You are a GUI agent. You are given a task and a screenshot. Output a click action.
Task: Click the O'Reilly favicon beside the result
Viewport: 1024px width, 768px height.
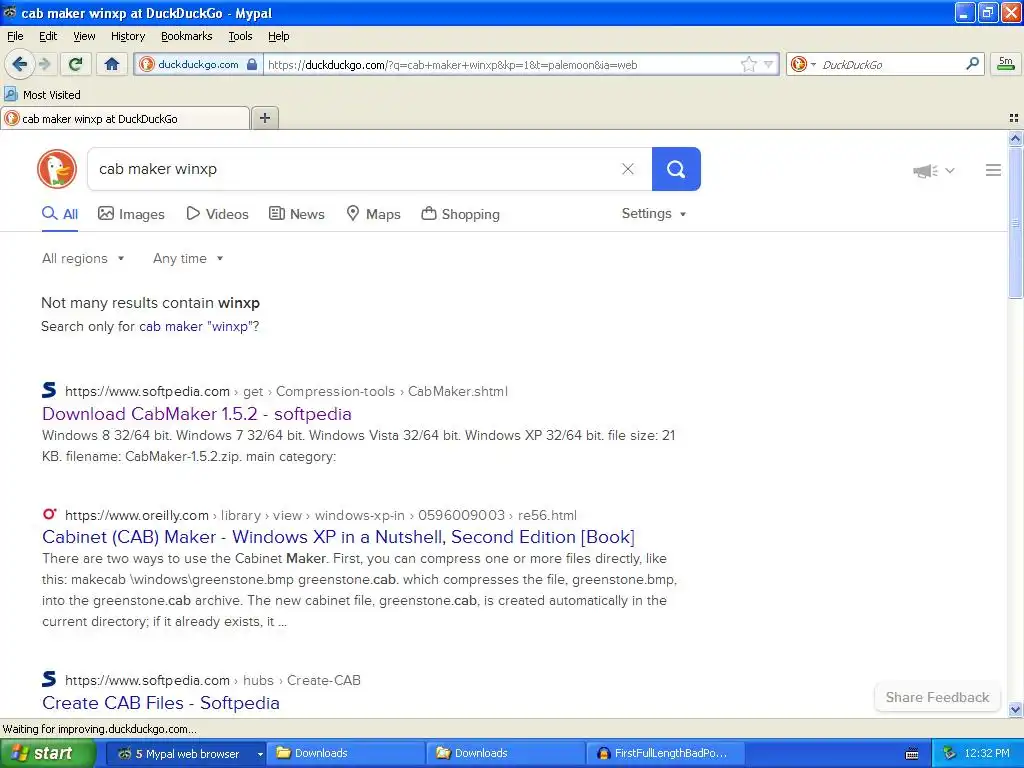tap(49, 514)
